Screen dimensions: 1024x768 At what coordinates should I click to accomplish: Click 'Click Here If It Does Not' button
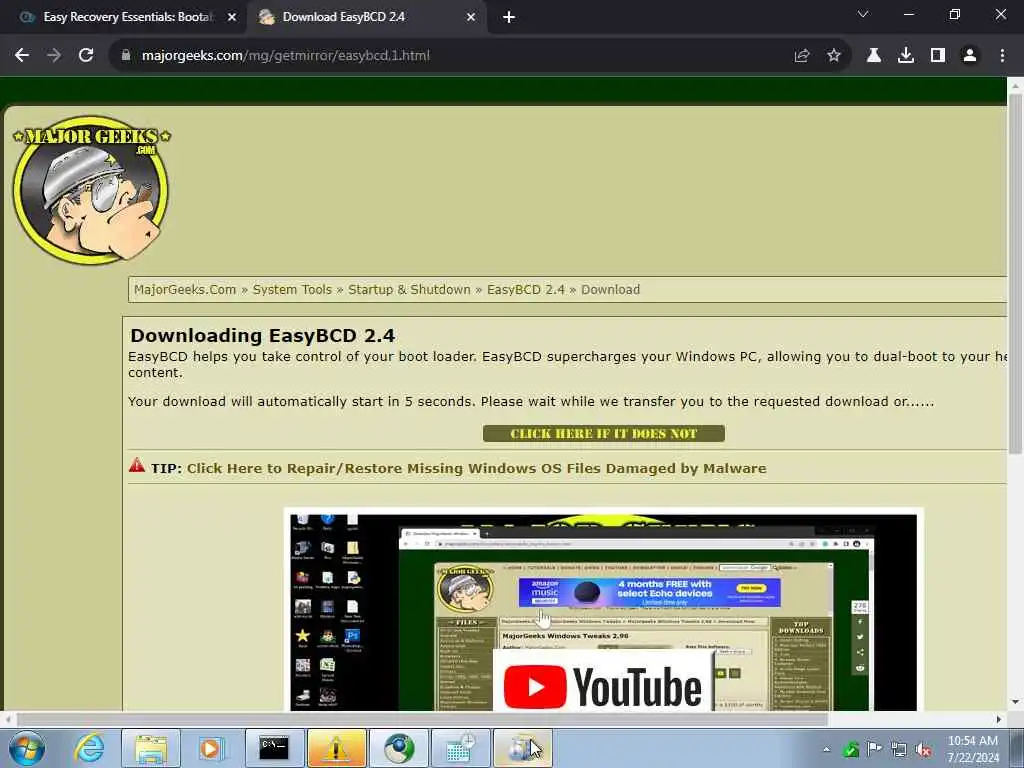[603, 434]
